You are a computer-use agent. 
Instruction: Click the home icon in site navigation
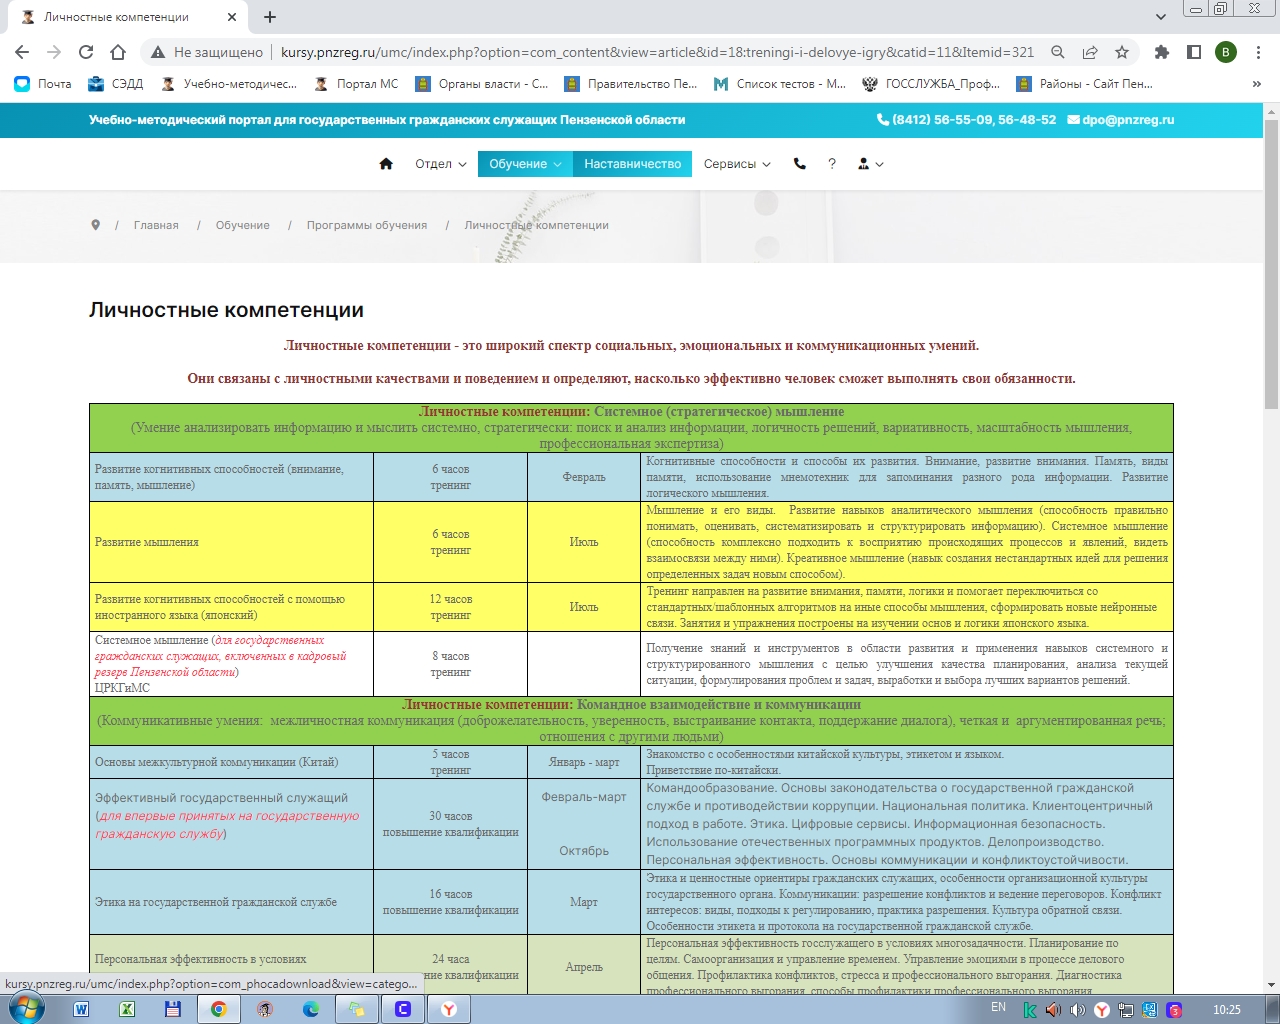(x=386, y=164)
